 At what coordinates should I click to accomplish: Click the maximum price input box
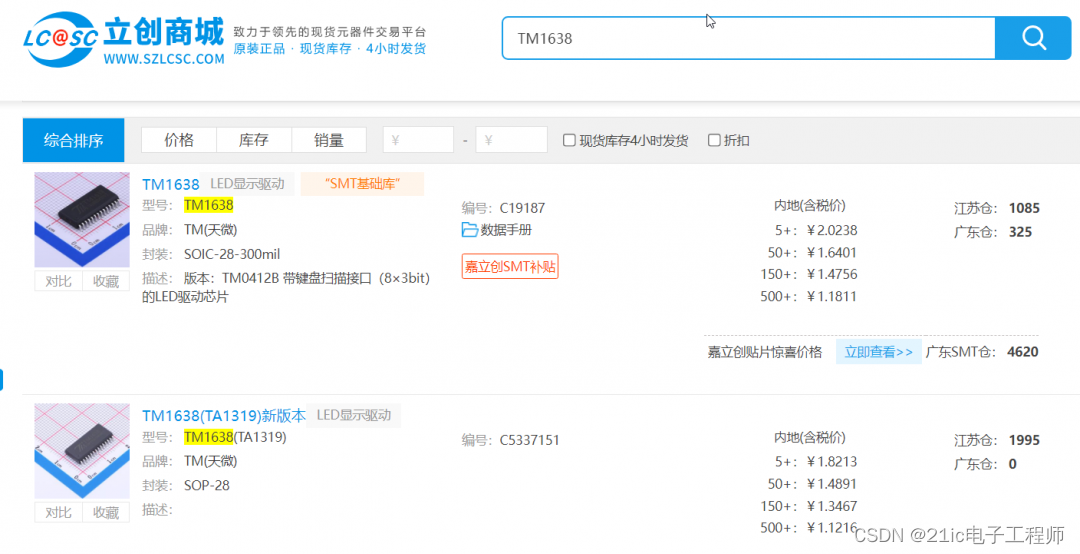(512, 140)
